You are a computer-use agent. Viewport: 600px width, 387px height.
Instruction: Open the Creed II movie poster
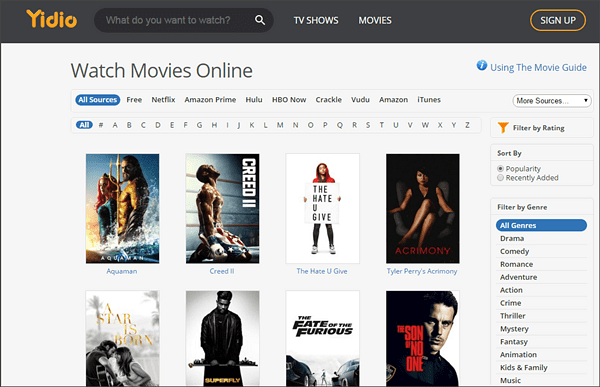pos(222,209)
